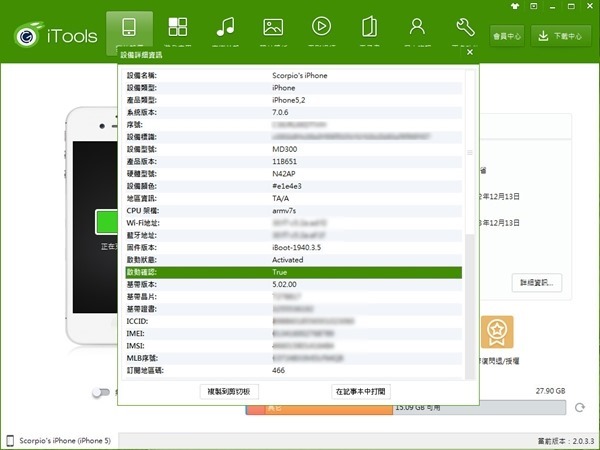
Task: Select the 序號 serial number row
Action: pyautogui.click(x=293, y=124)
